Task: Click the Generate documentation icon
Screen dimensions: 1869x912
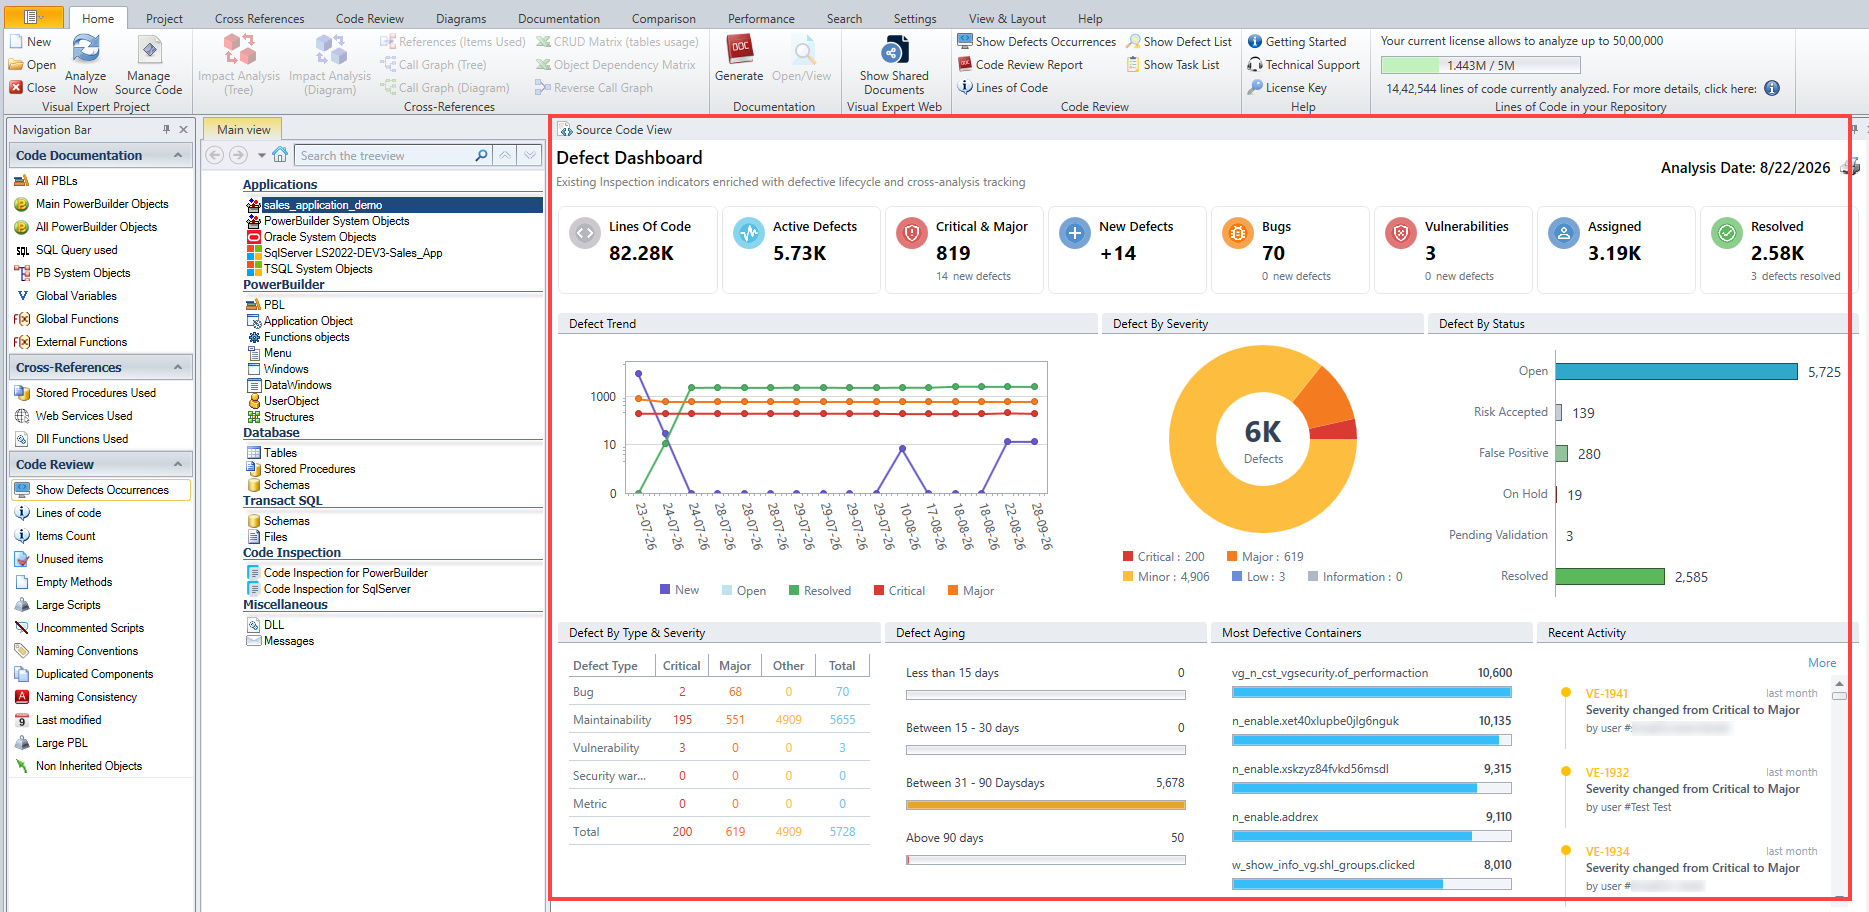Action: tap(740, 50)
